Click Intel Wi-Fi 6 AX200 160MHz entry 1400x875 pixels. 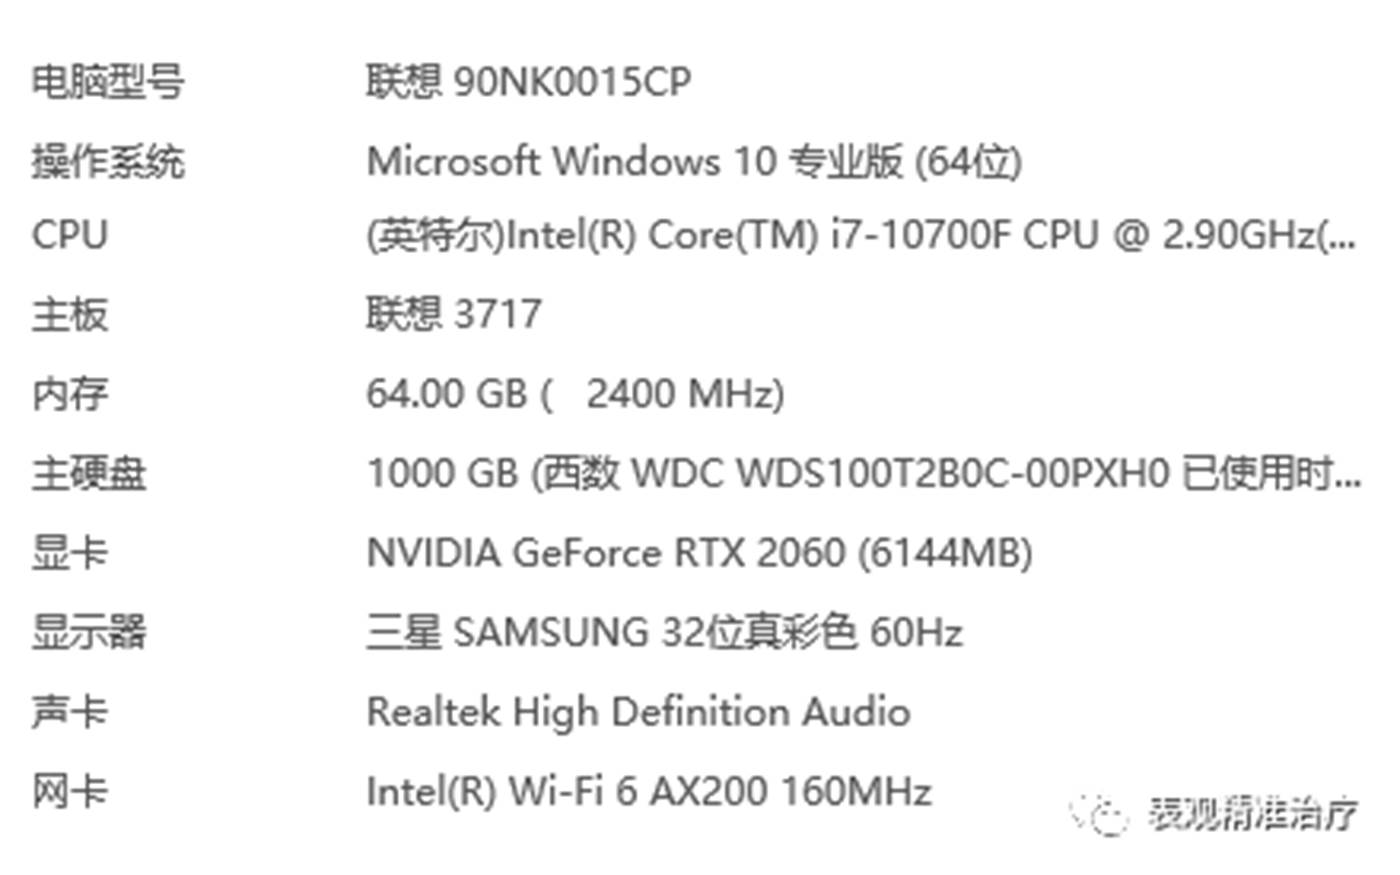tap(649, 792)
